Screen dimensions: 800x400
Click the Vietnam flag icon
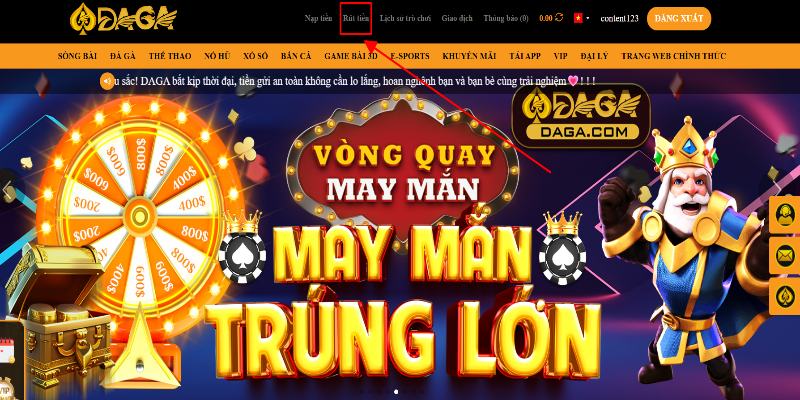[578, 18]
